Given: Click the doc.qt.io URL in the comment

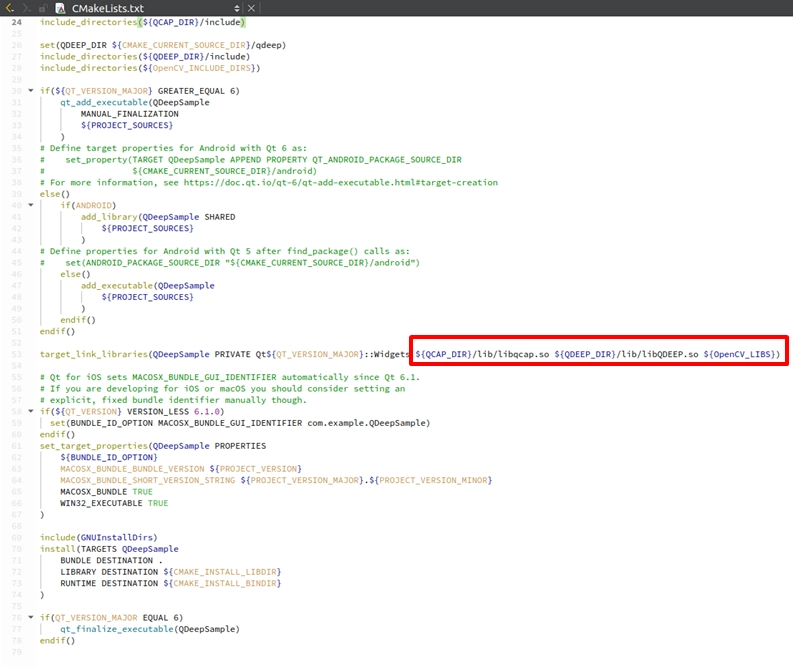Looking at the screenshot, I should [x=340, y=183].
